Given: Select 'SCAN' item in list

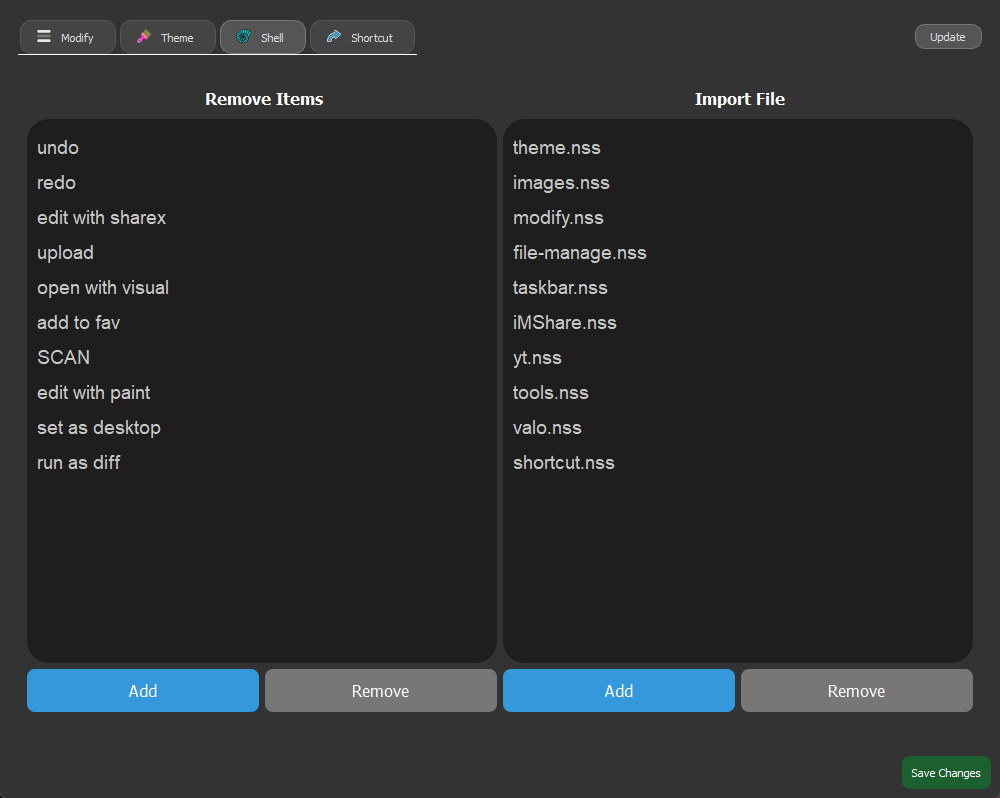Looking at the screenshot, I should point(262,358).
